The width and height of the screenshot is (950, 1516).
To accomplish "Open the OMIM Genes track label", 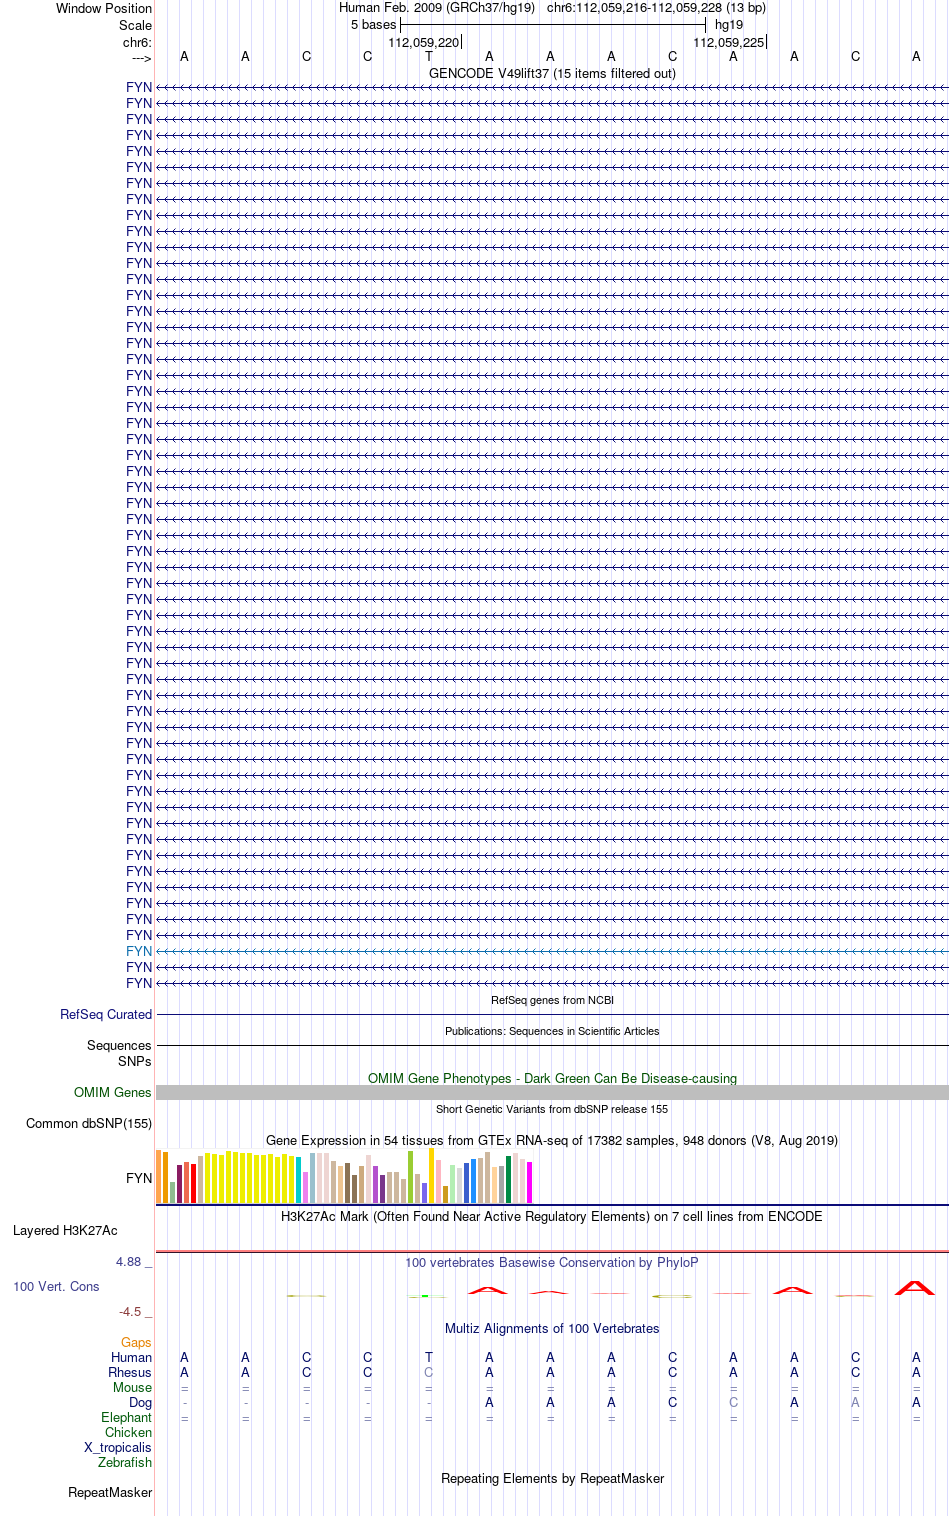I will (x=113, y=1092).
